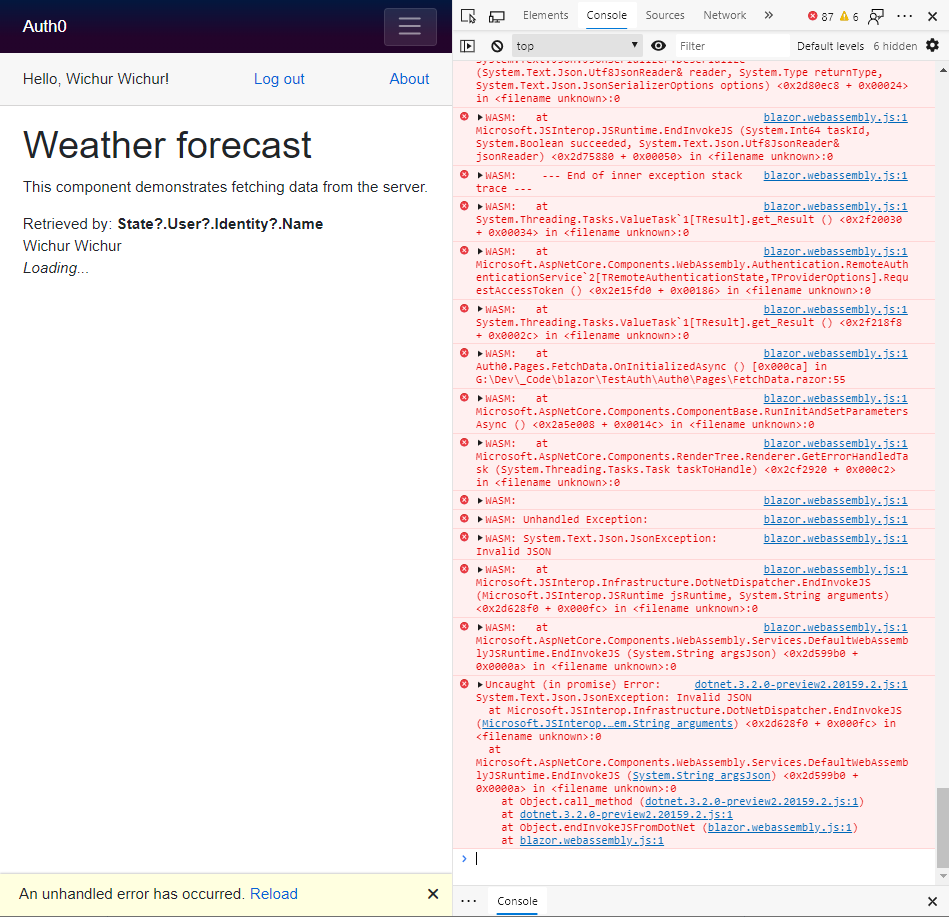
Task: Click the red error count badge
Action: (821, 16)
